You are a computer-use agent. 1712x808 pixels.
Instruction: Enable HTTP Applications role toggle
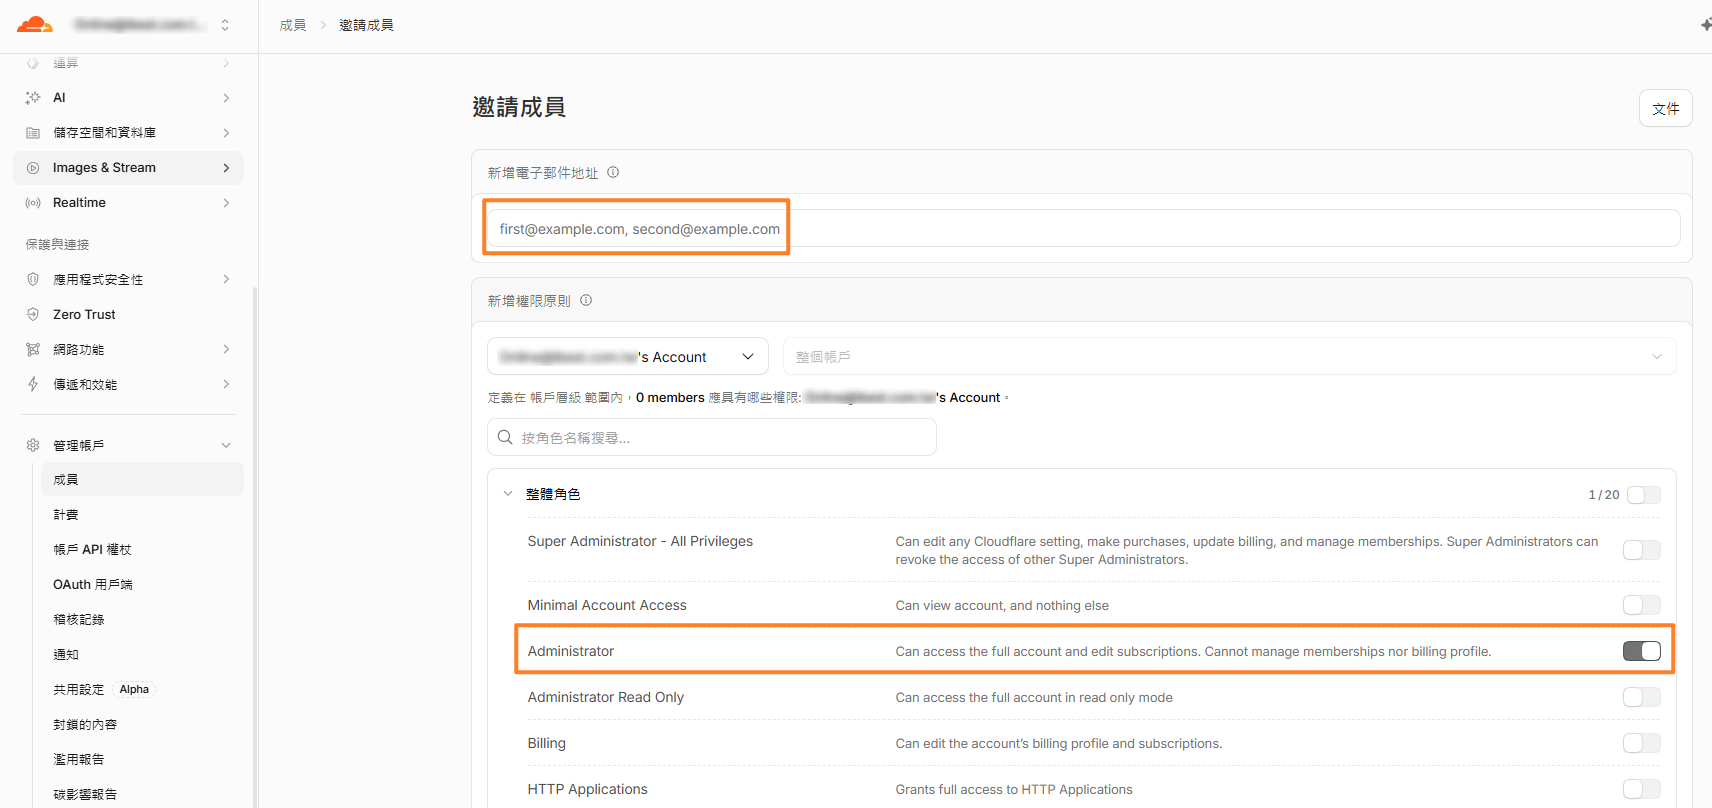coord(1642,789)
